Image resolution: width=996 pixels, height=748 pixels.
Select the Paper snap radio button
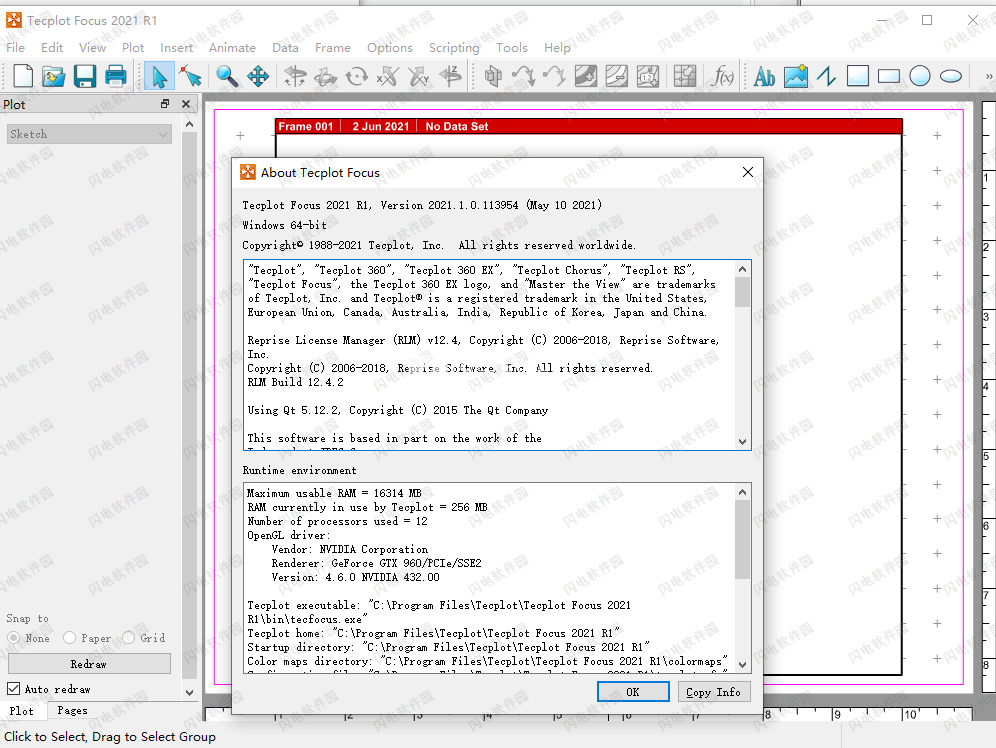[x=69, y=638]
